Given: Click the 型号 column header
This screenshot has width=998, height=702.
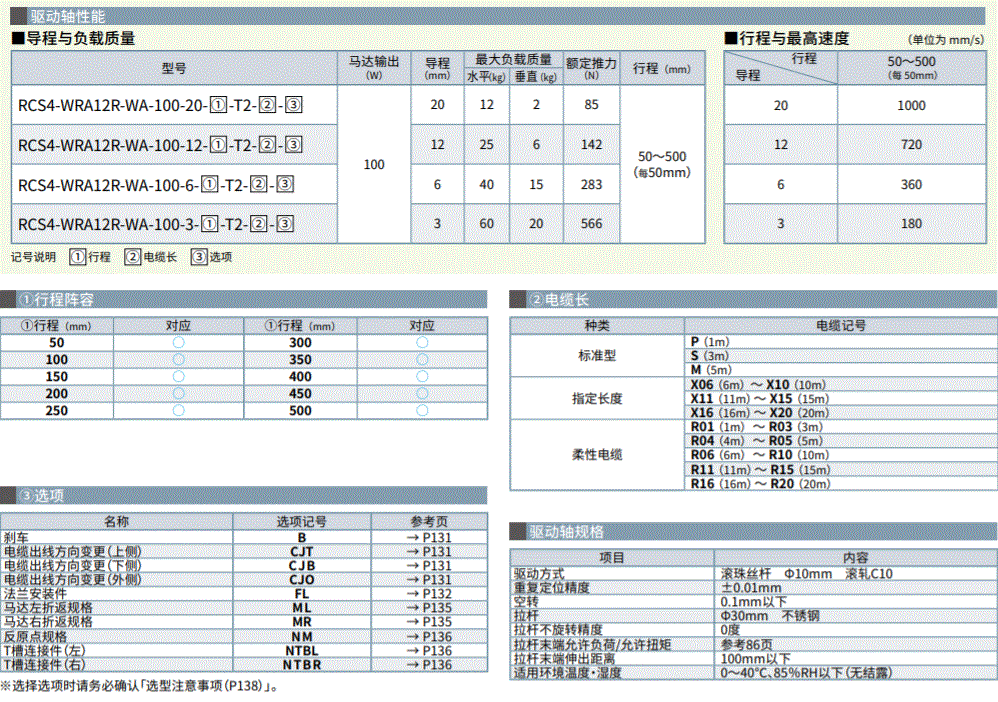Looking at the screenshot, I should click(174, 68).
